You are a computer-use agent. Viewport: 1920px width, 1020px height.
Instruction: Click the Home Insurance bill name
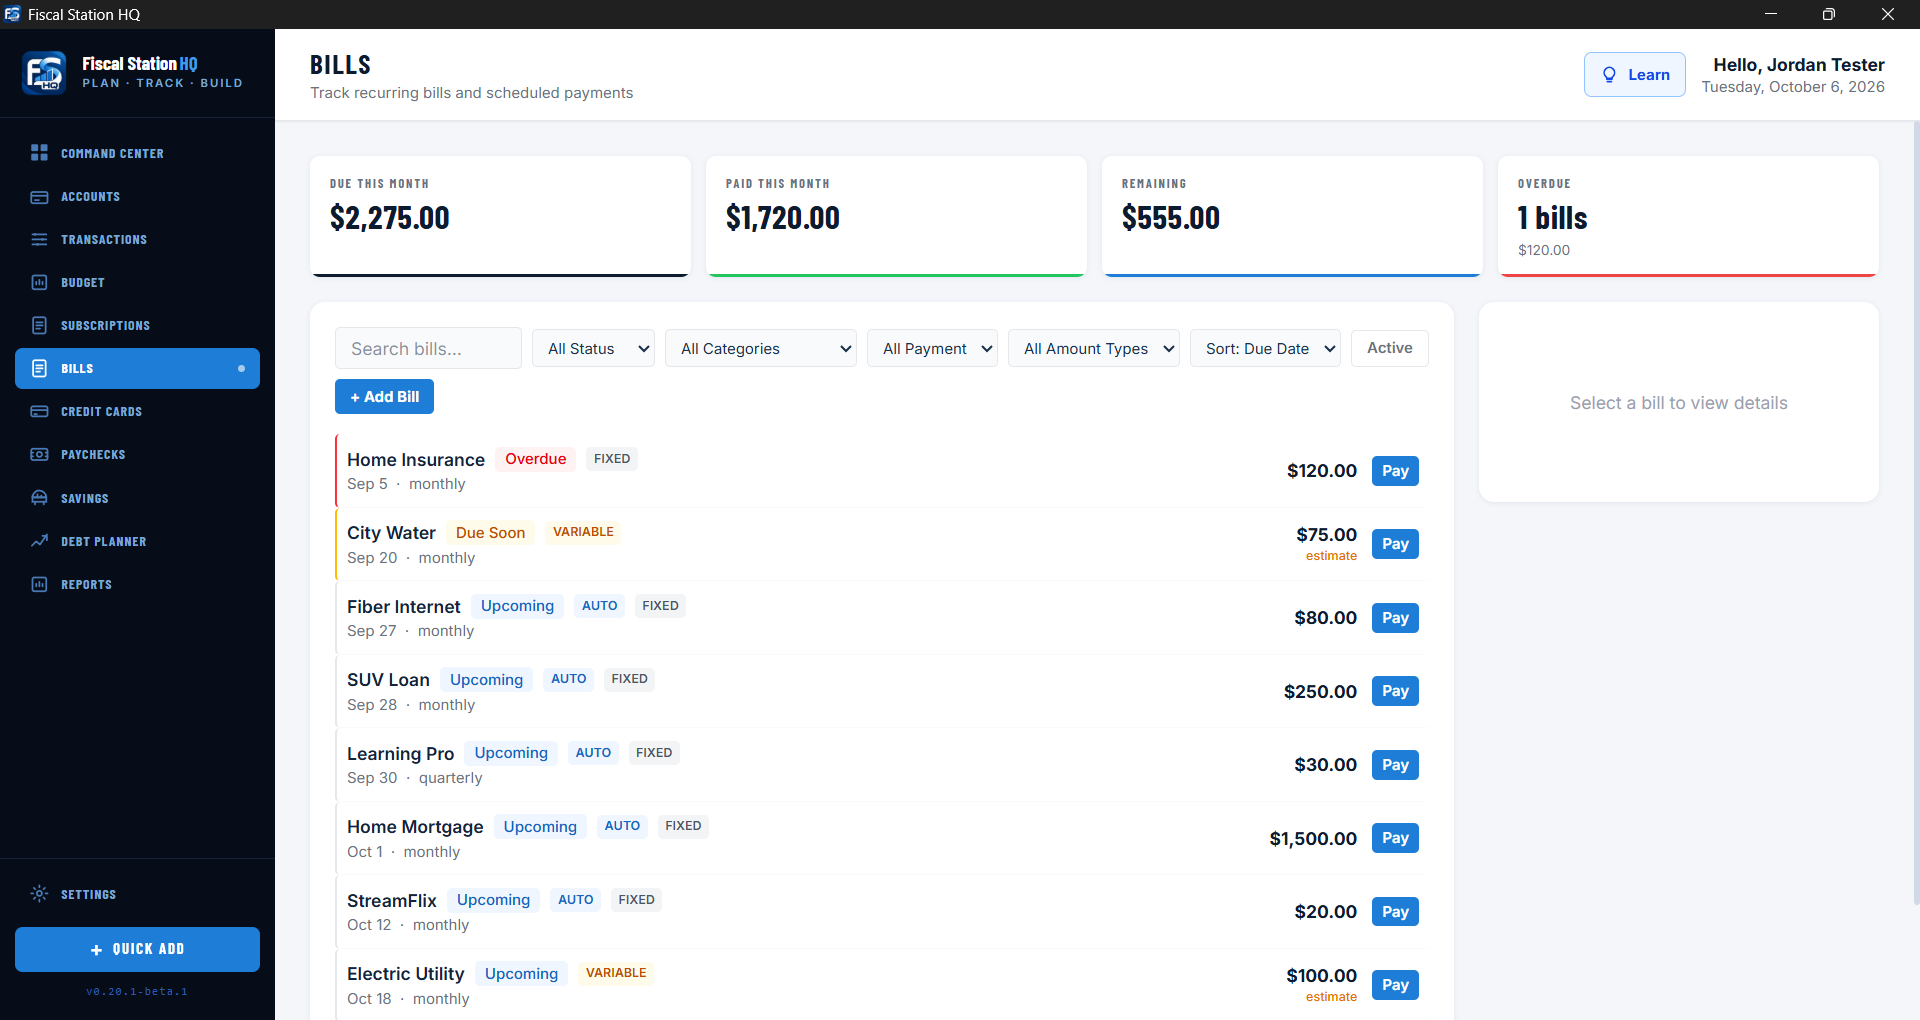coord(416,460)
